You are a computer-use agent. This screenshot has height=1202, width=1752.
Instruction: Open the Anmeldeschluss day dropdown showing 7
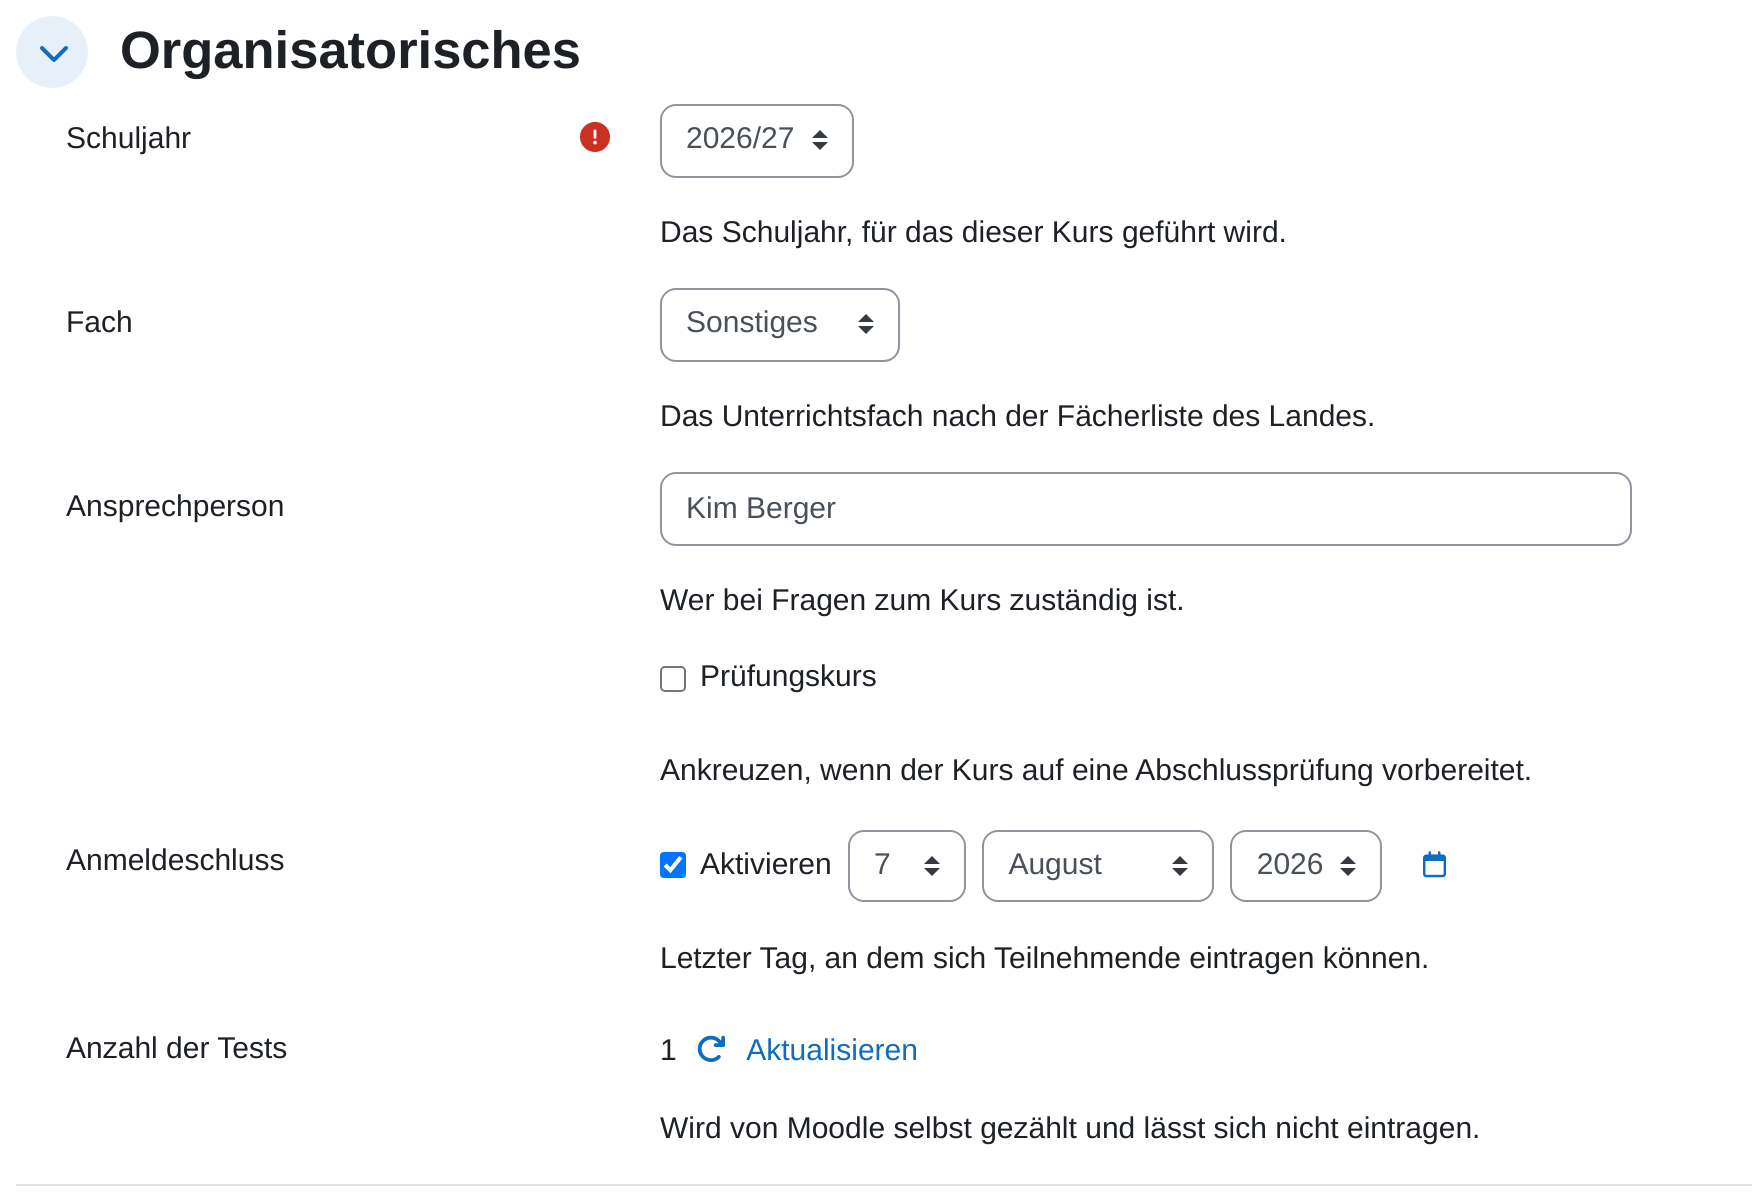[907, 866]
